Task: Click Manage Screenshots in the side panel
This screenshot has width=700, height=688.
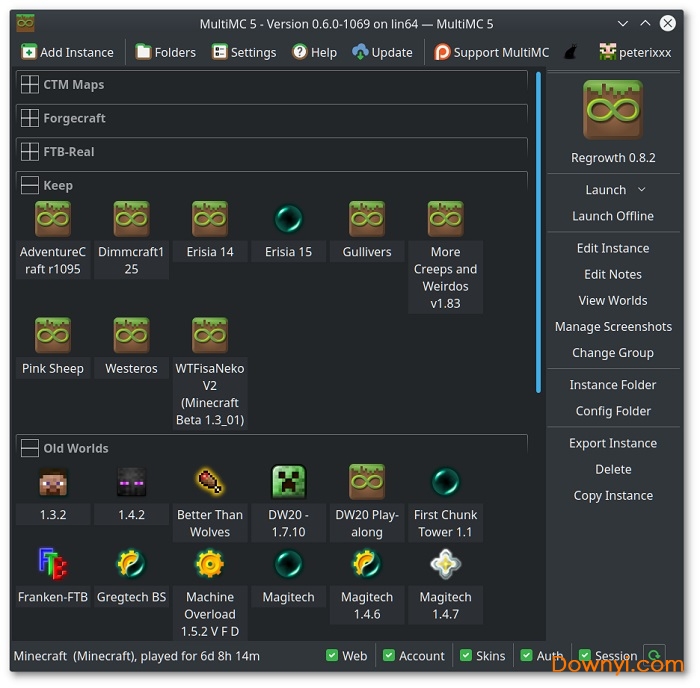Action: (613, 326)
